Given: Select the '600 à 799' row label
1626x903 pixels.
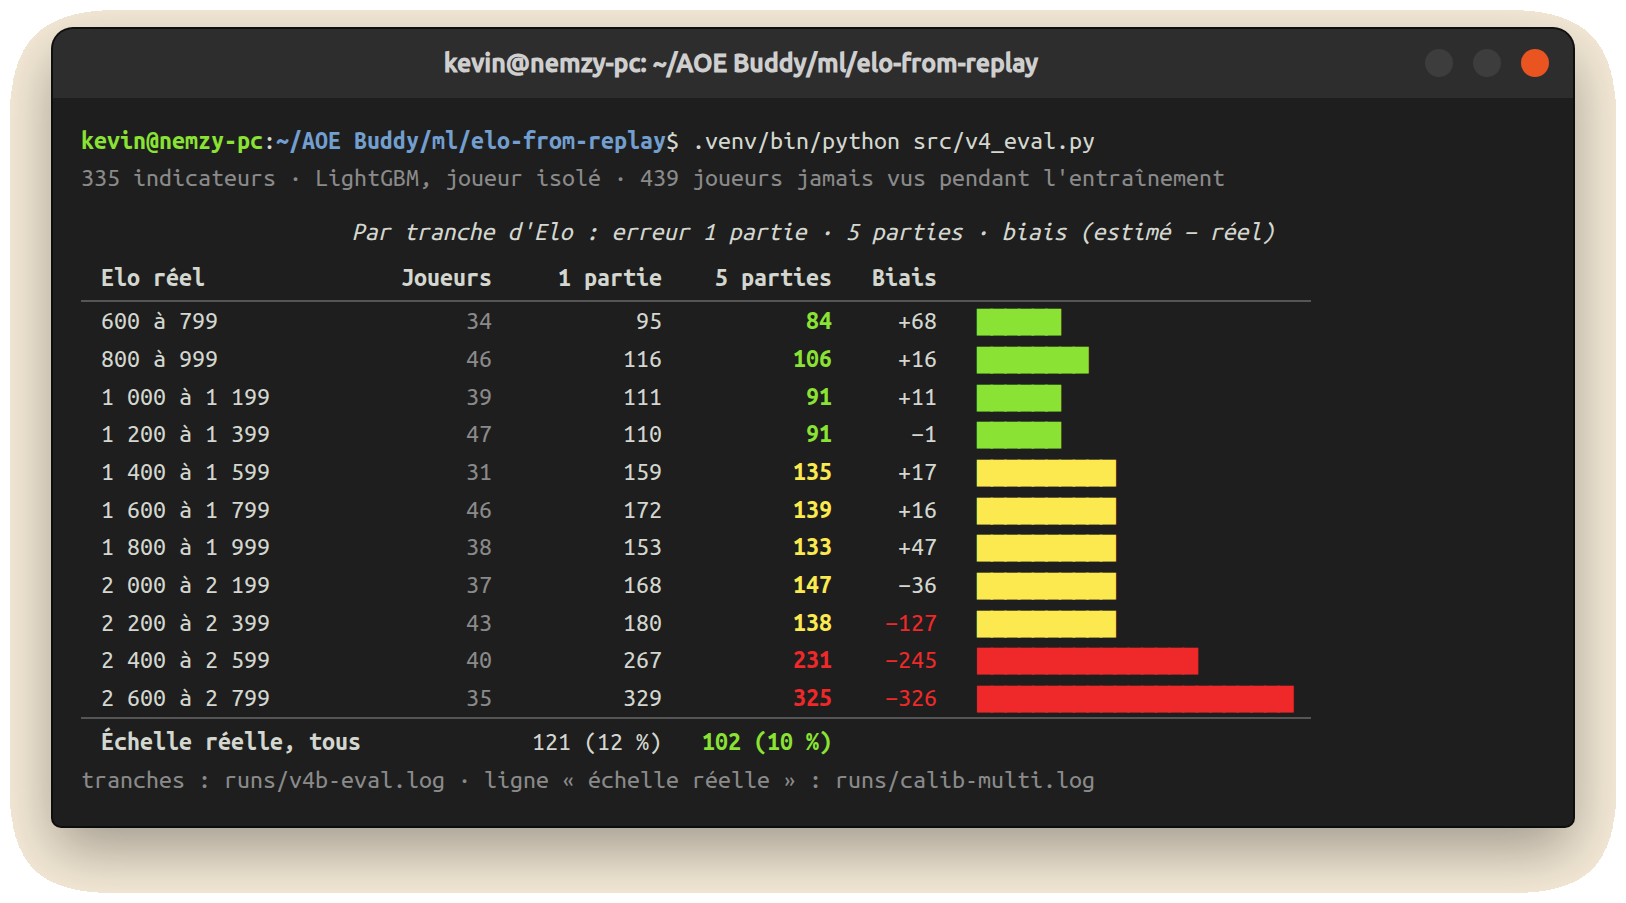Looking at the screenshot, I should tap(159, 321).
